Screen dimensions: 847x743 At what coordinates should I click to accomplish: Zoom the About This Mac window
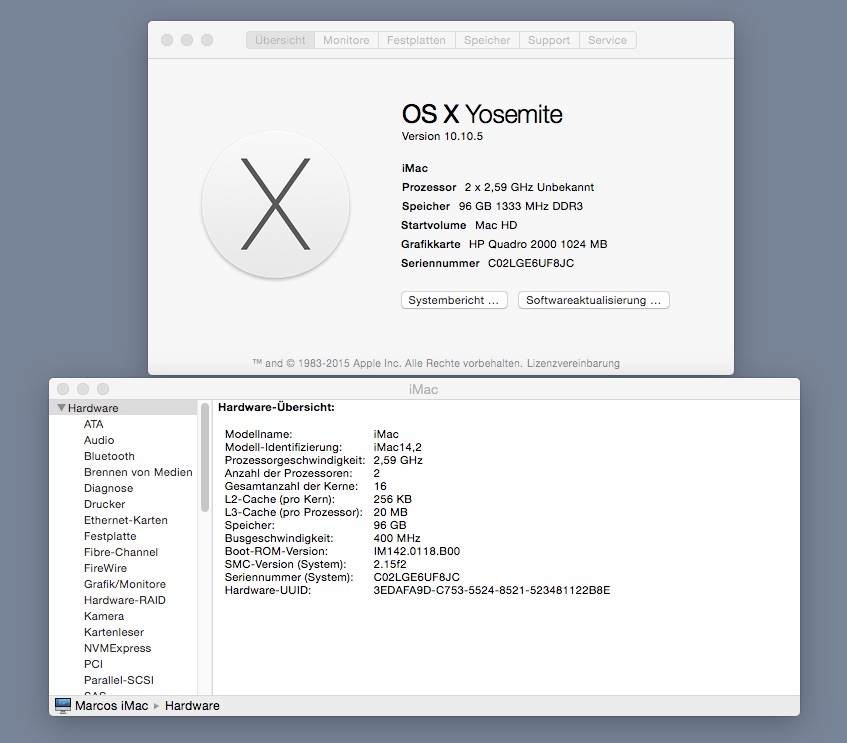pos(207,40)
